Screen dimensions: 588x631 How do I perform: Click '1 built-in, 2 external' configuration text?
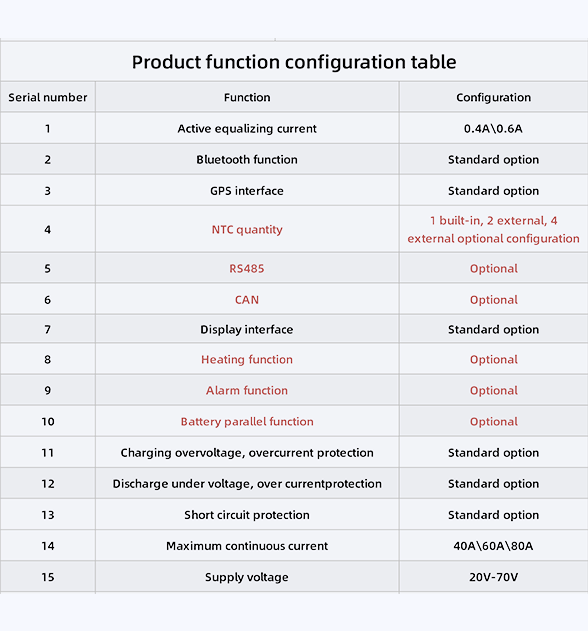[488, 221]
